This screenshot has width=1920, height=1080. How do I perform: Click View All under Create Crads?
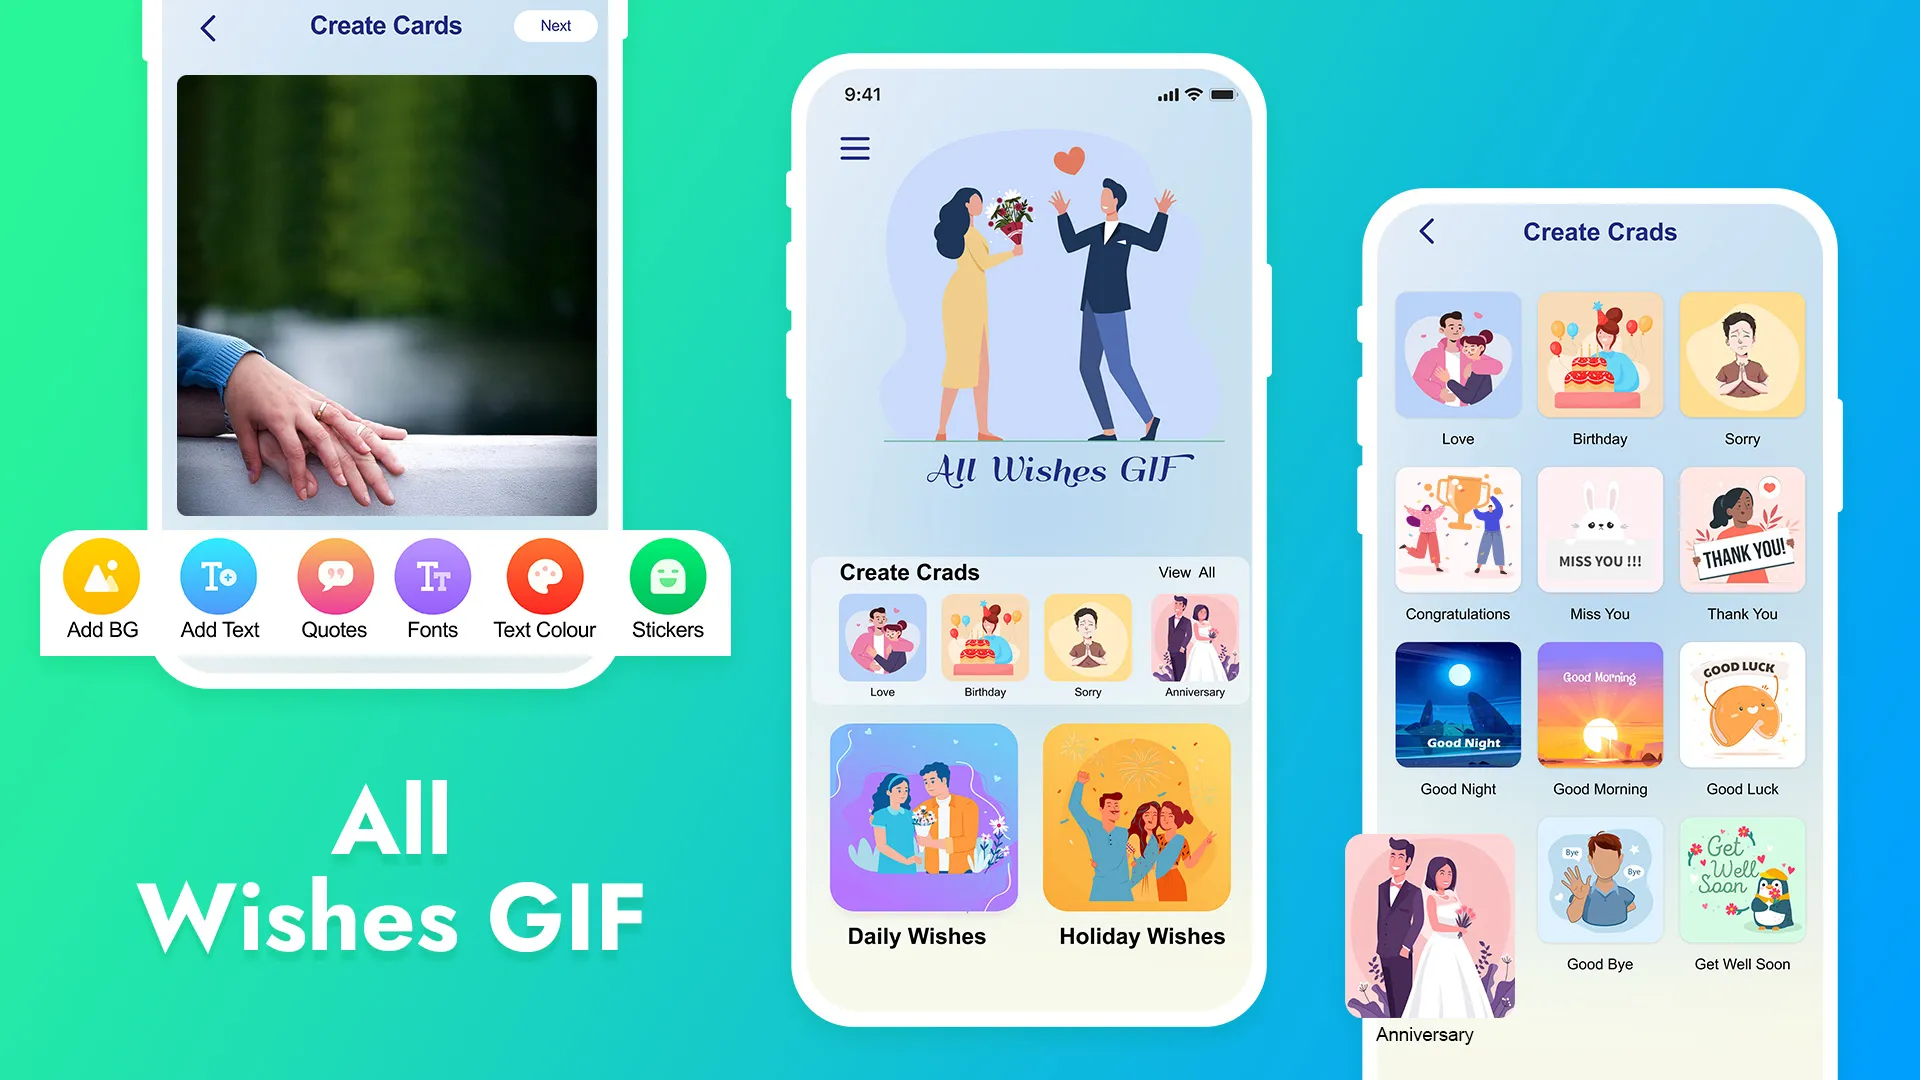coord(1183,572)
